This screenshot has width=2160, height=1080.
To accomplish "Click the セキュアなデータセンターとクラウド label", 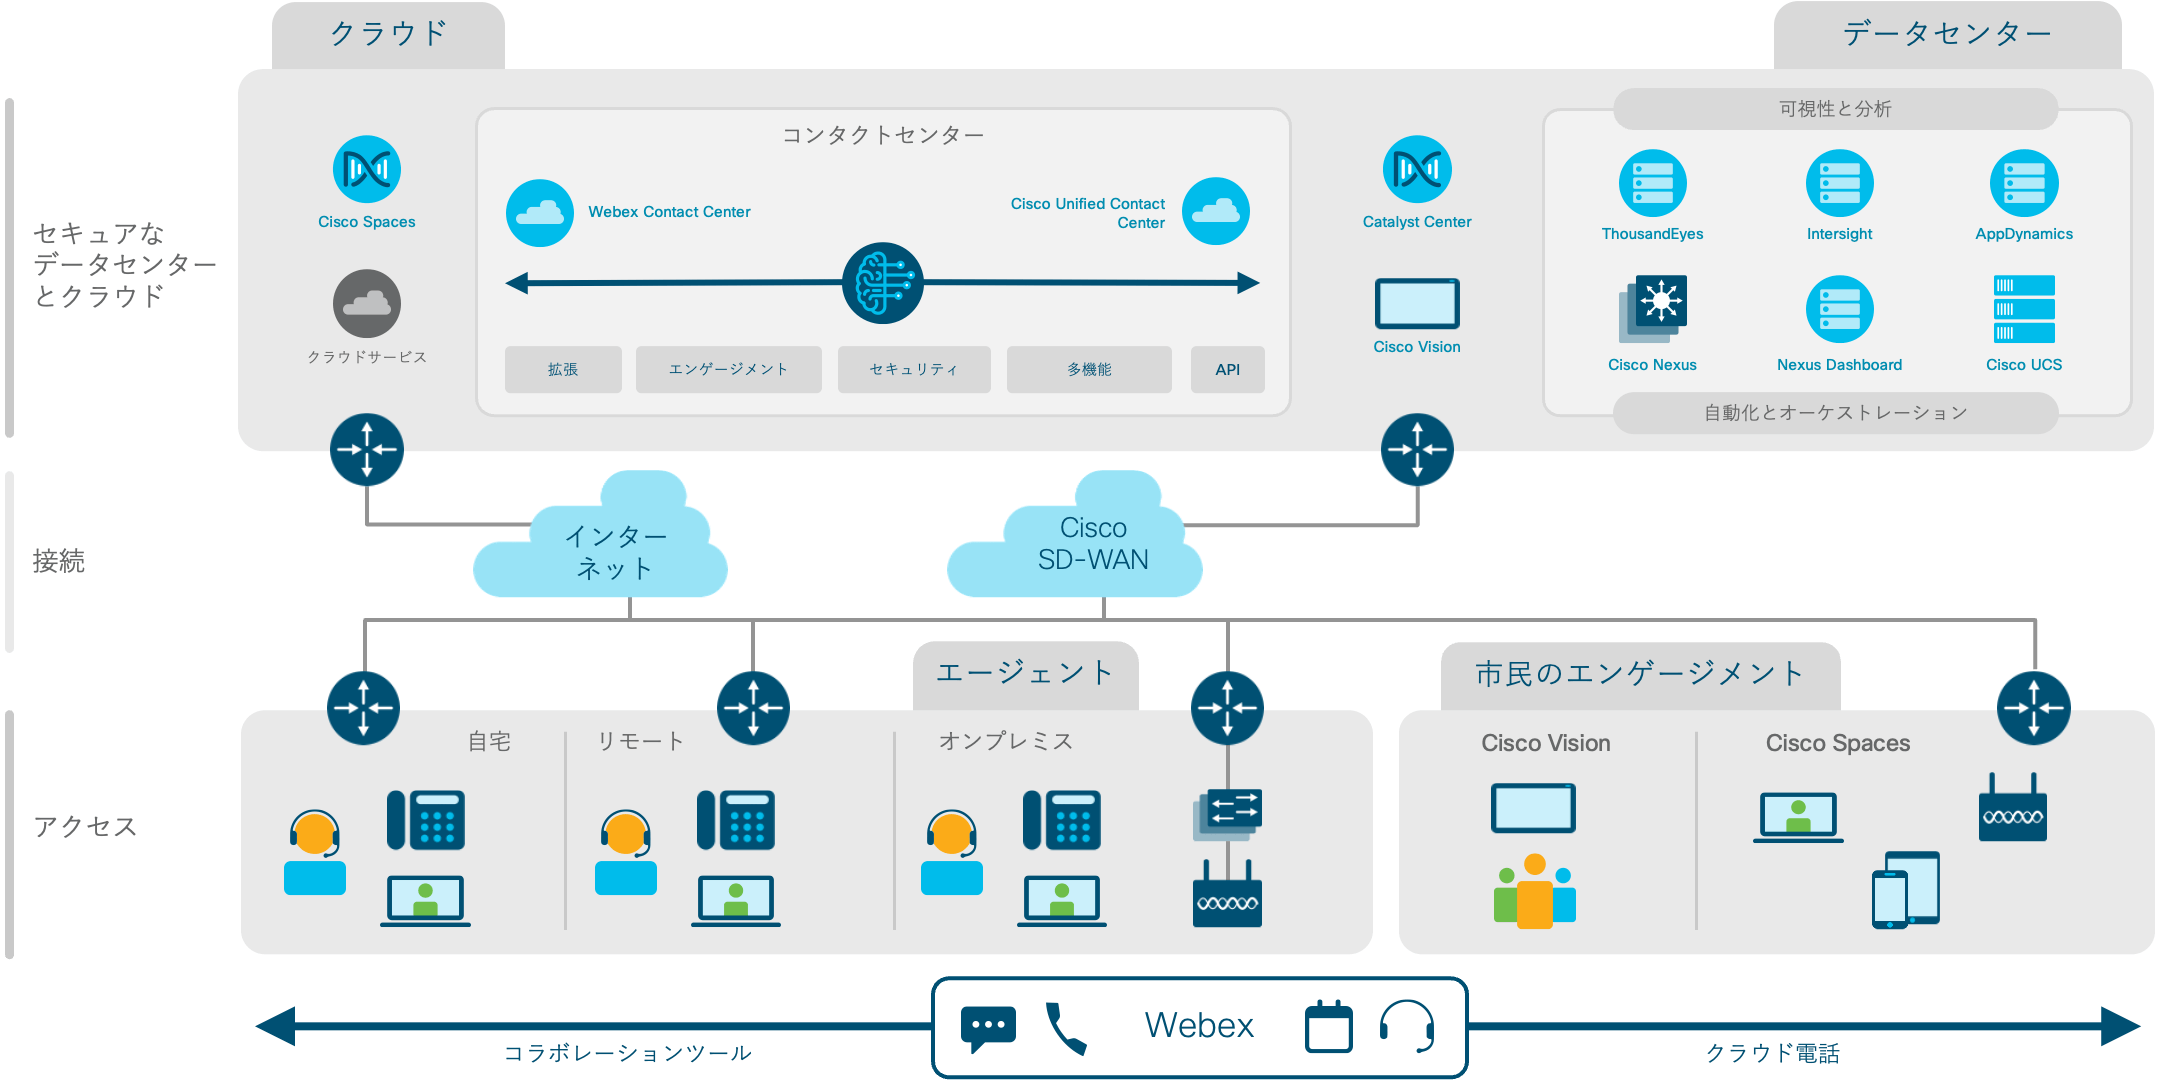I will point(124,265).
